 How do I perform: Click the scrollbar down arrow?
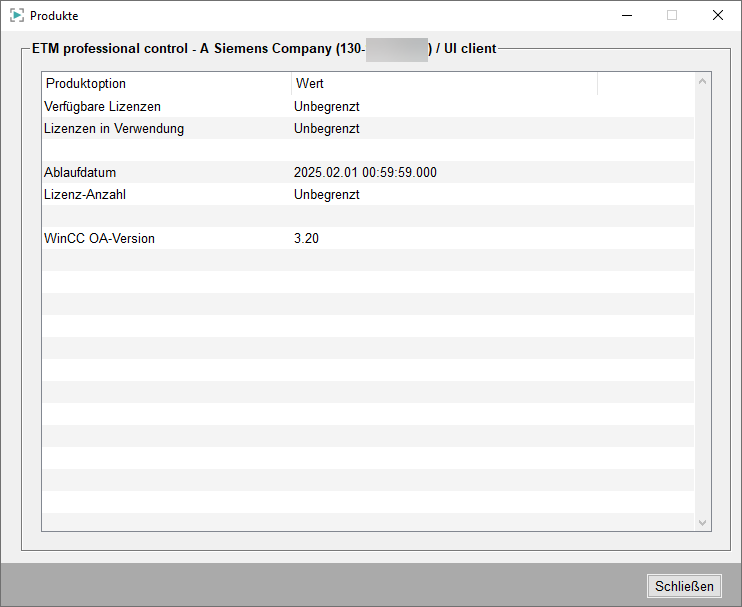[x=702, y=522]
